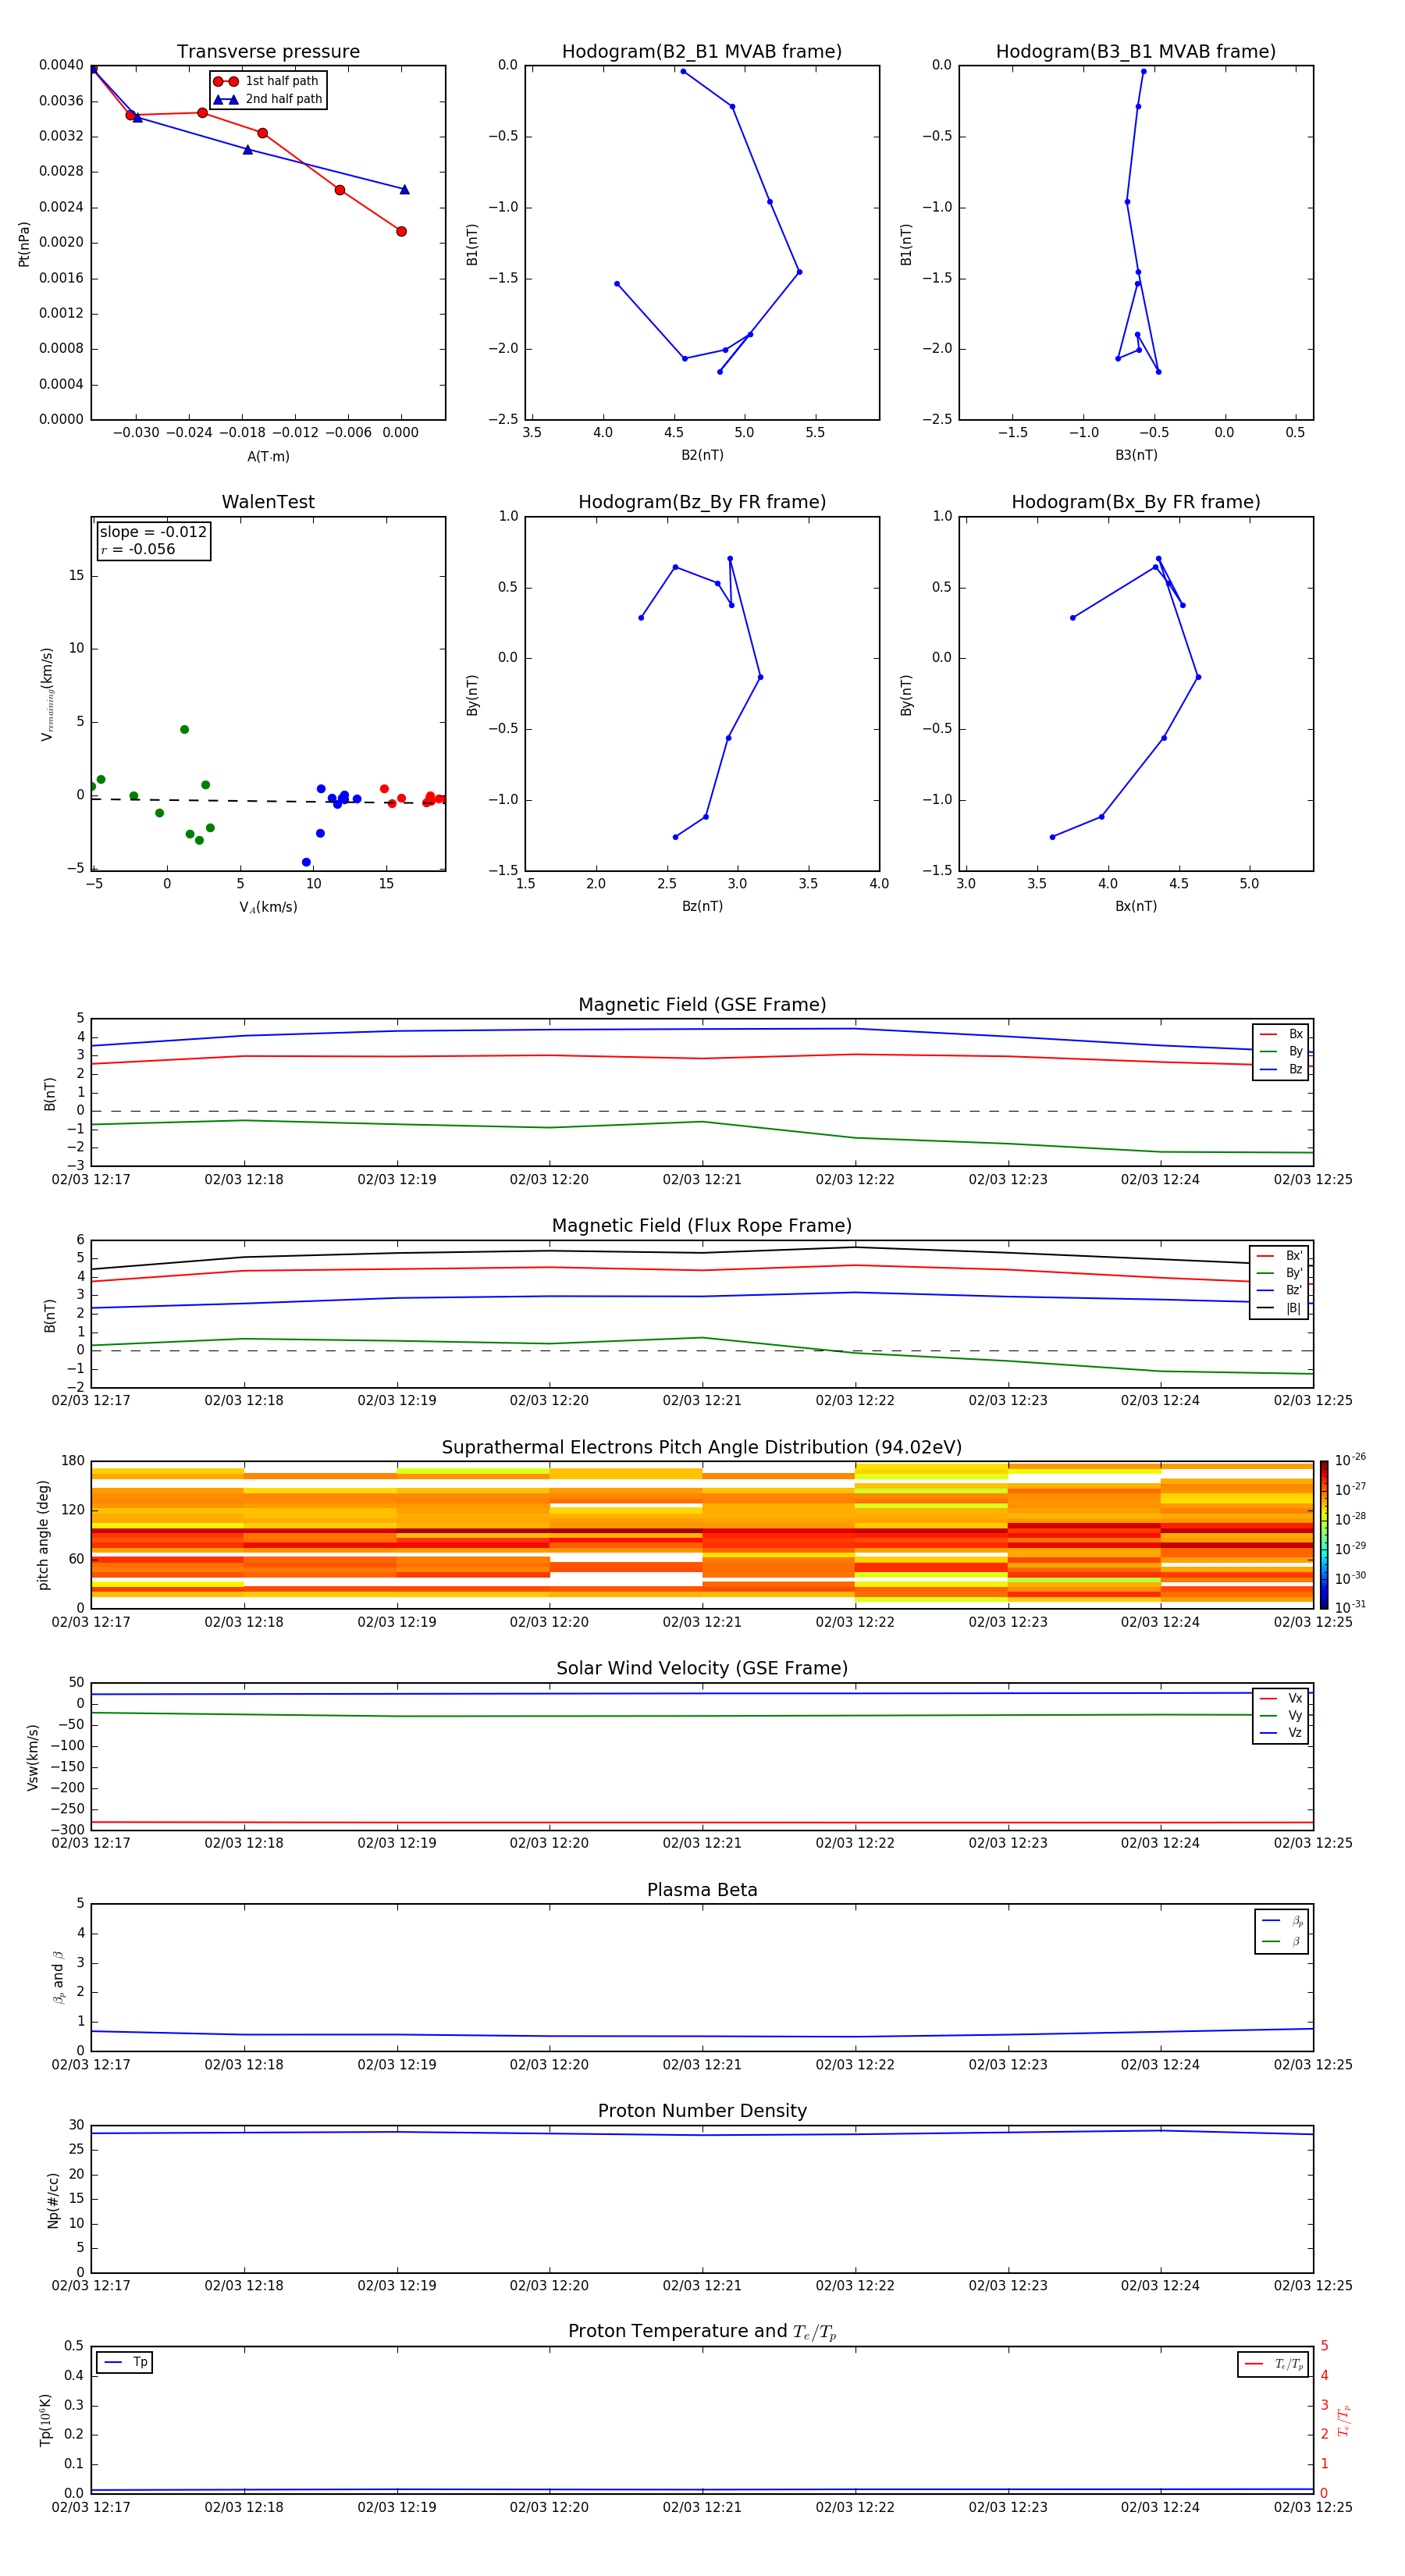Click the highest green point in WalenTest plot
This screenshot has height=2576, width=1405.
point(184,730)
